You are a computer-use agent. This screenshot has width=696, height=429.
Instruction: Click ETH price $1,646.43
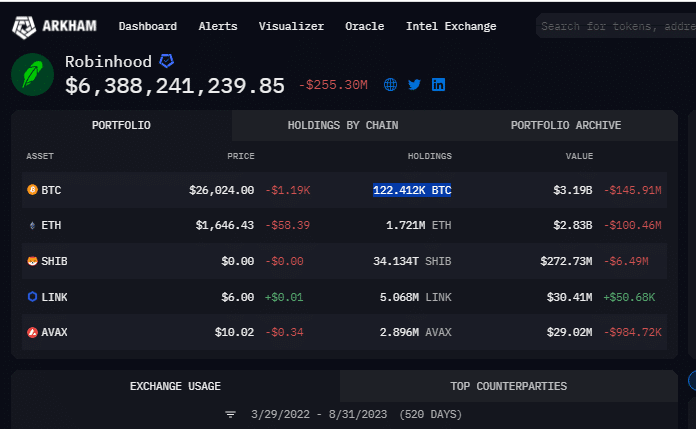(x=225, y=226)
